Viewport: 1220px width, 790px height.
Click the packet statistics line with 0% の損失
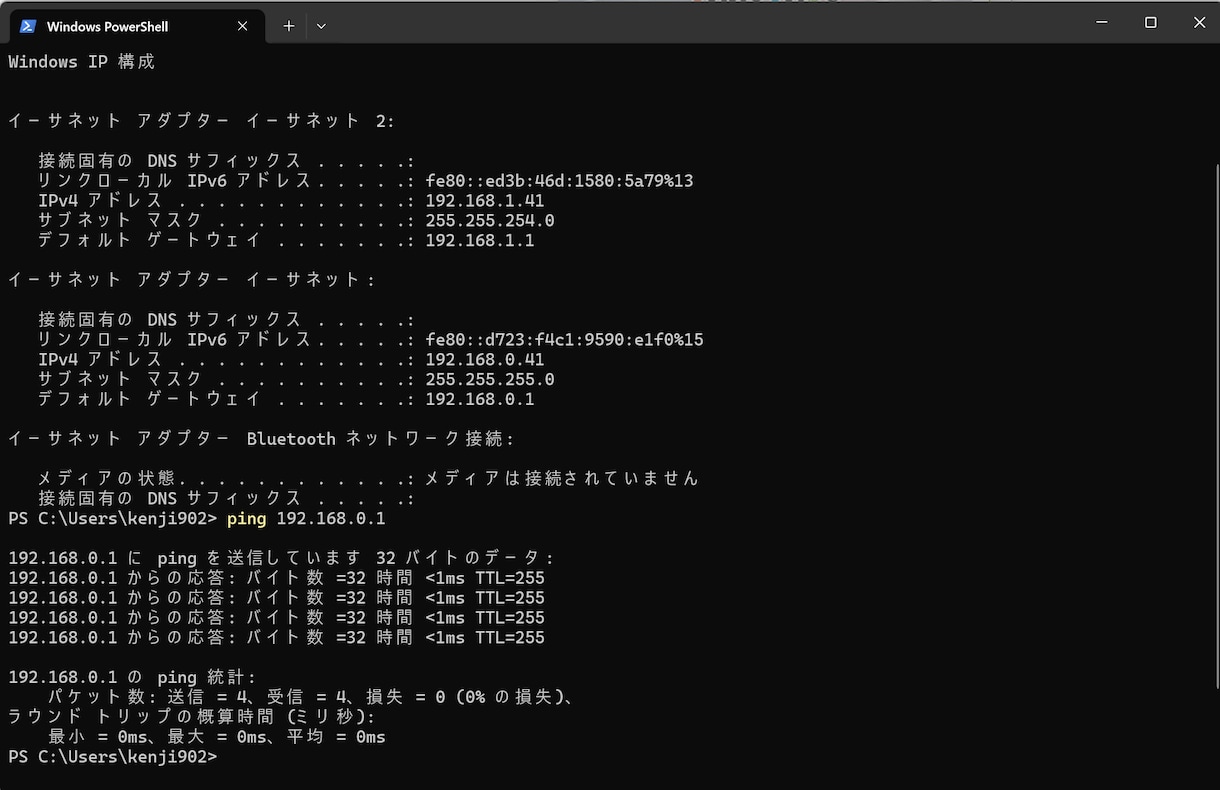click(x=312, y=697)
